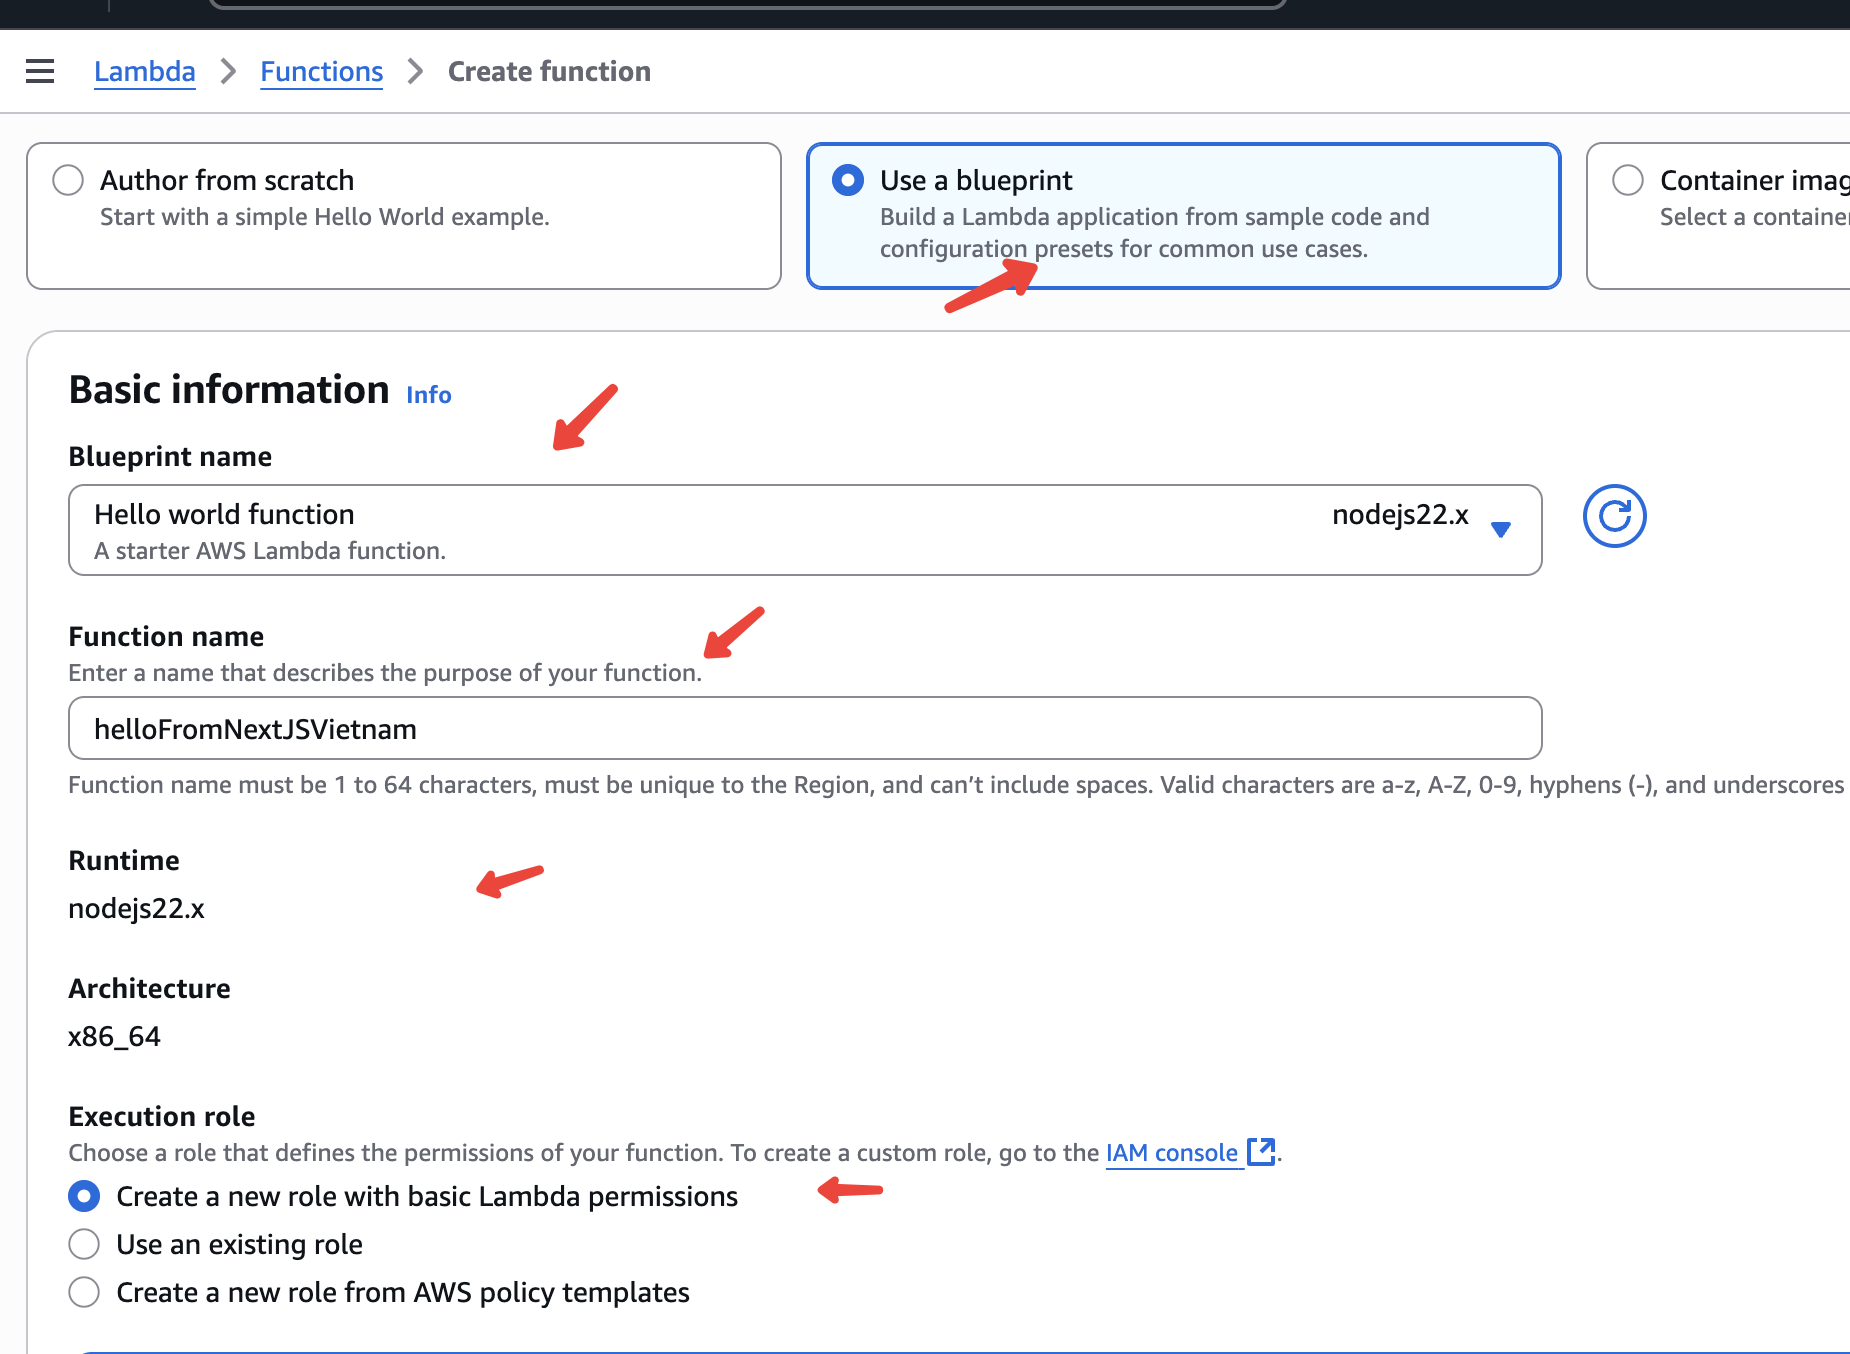Image resolution: width=1850 pixels, height=1354 pixels.
Task: Click the breadcrumb chevron after Lambda
Action: [228, 72]
